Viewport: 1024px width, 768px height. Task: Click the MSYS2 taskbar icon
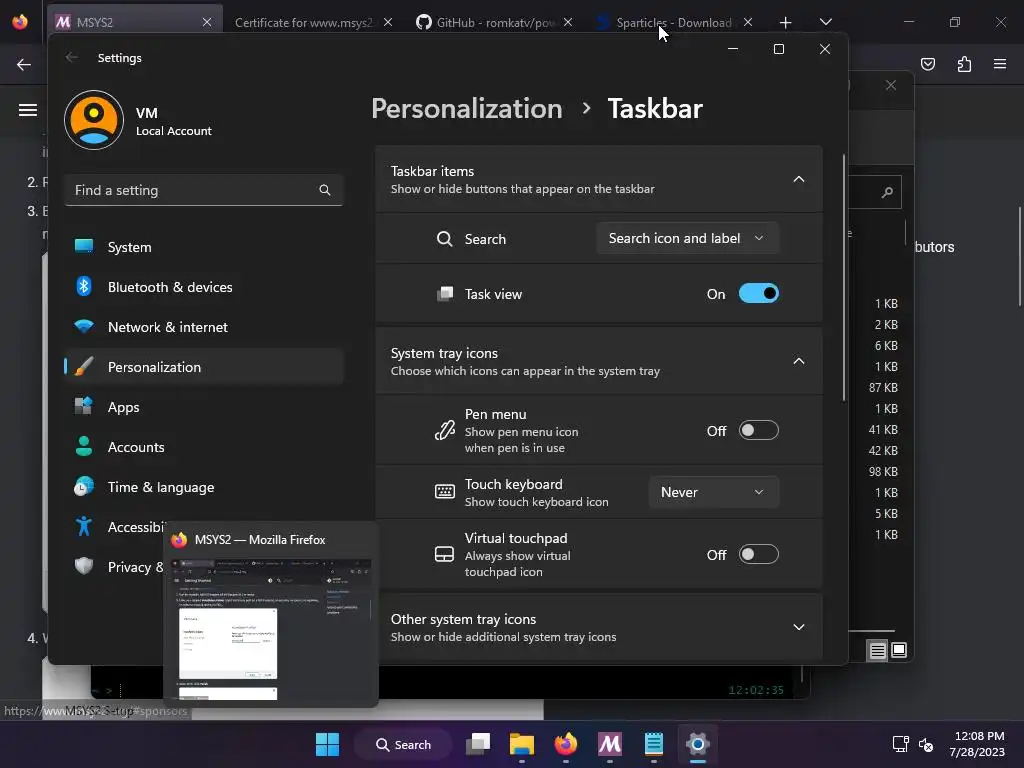tap(610, 744)
